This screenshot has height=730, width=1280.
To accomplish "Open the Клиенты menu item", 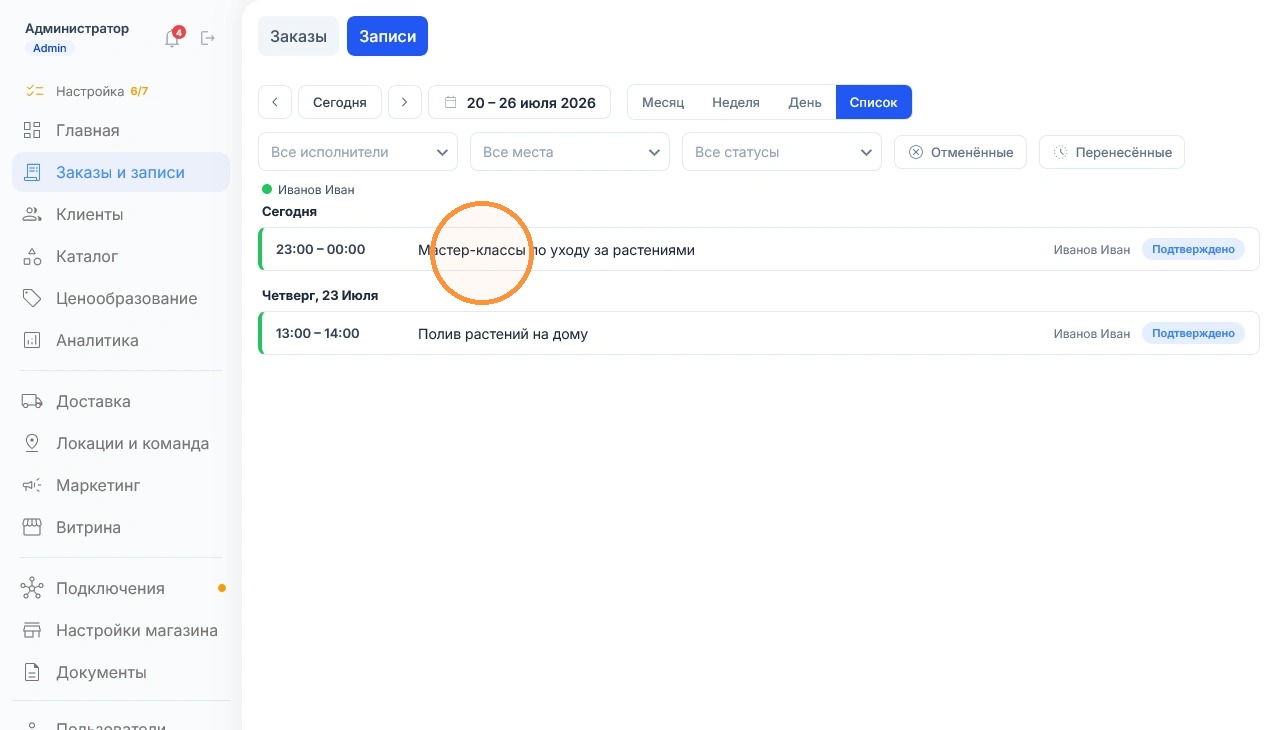I will (x=121, y=214).
